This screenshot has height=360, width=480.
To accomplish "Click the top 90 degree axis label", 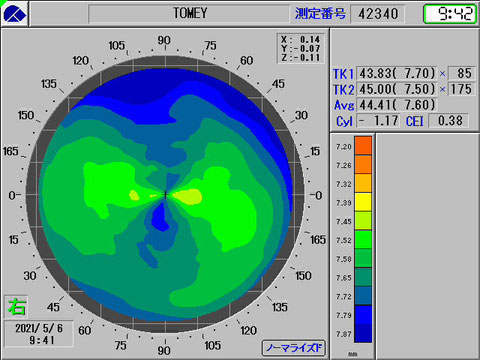I will (164, 41).
